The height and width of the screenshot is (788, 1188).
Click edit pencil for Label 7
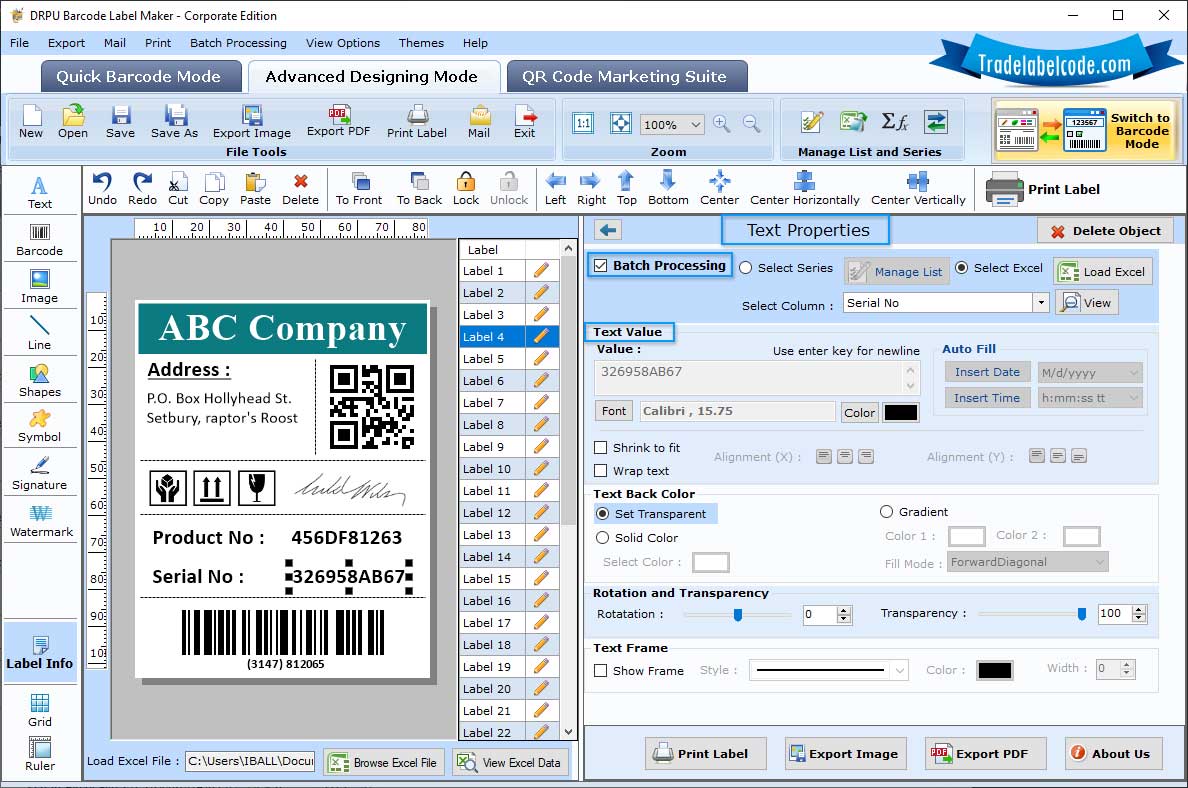point(541,402)
